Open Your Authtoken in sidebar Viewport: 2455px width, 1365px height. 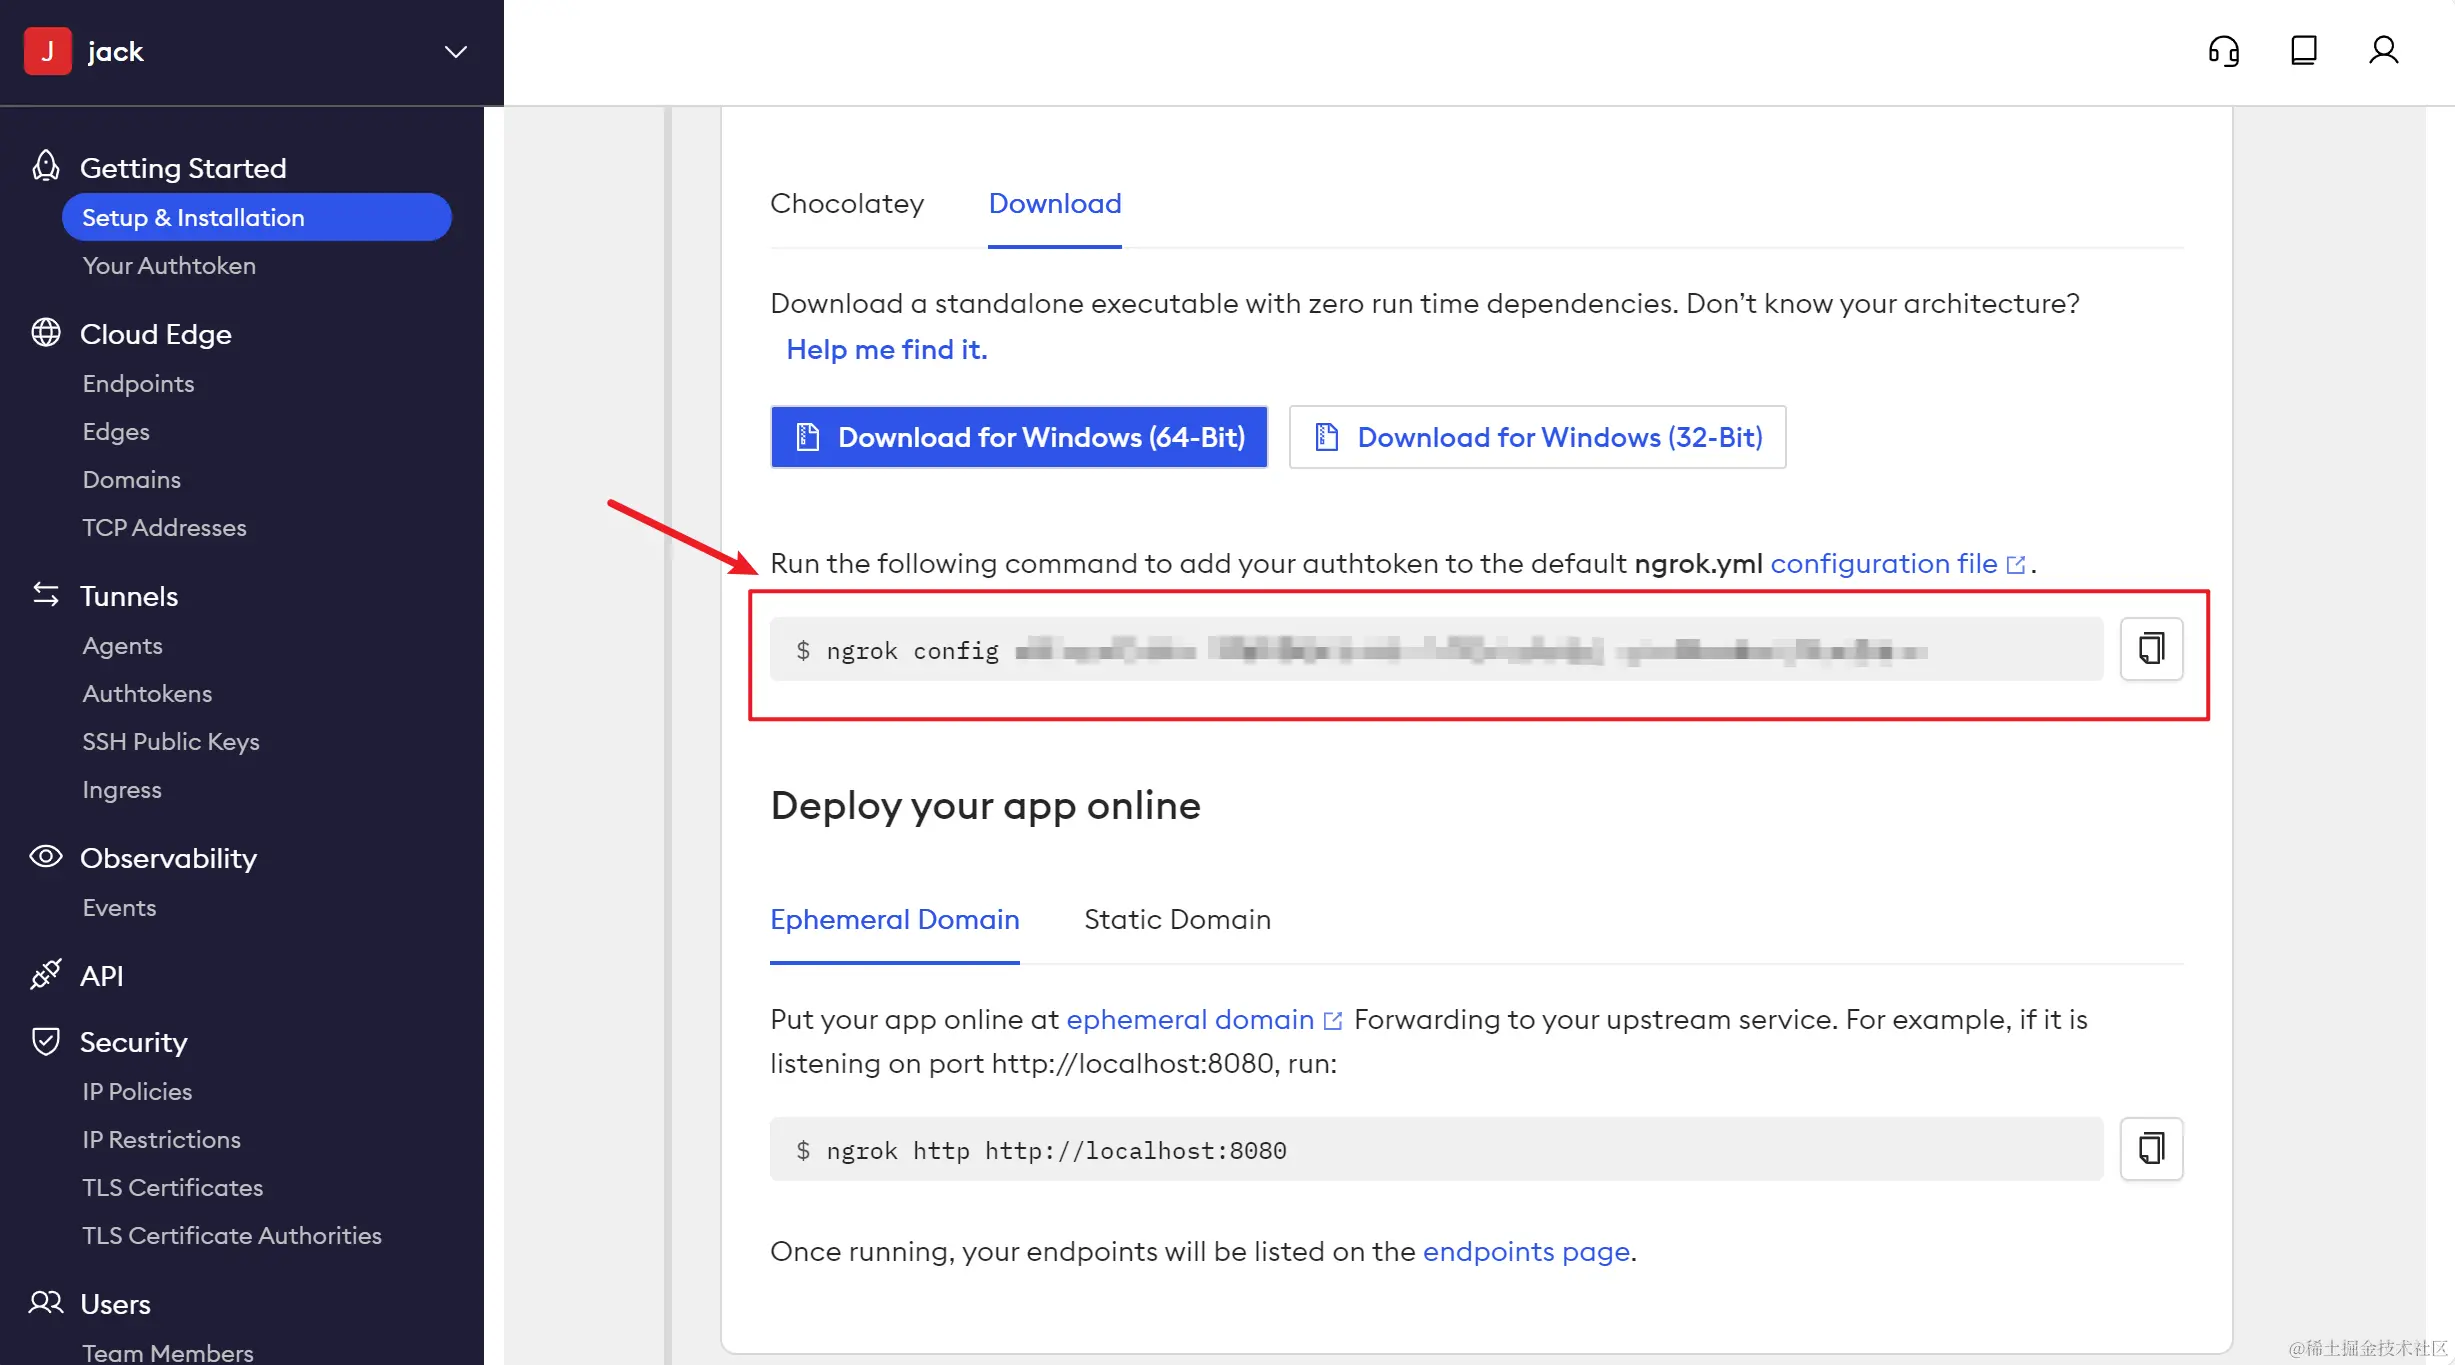[169, 266]
